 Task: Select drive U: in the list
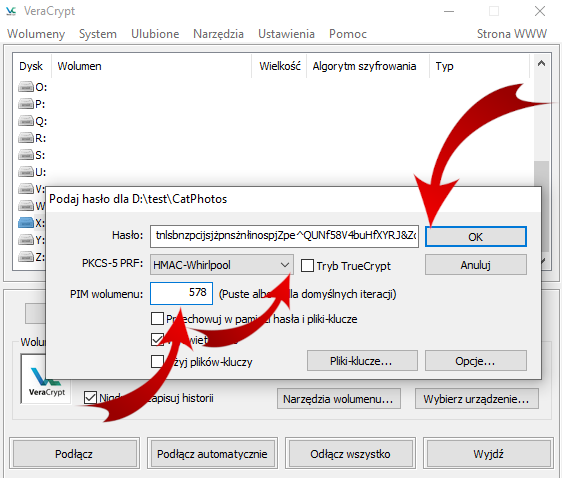pyautogui.click(x=32, y=172)
